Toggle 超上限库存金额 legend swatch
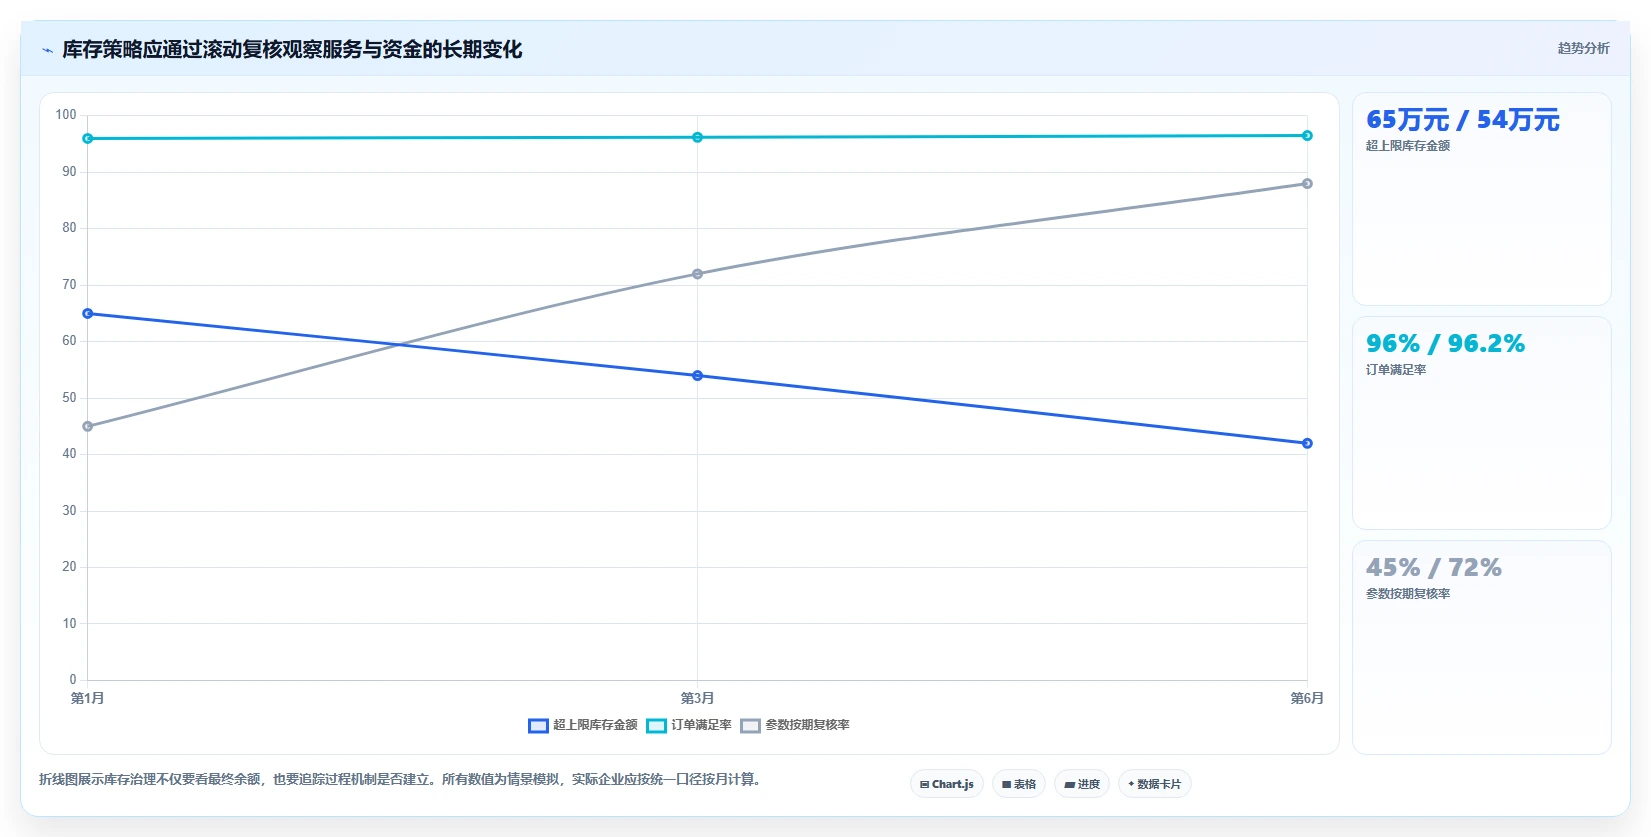Viewport: 1651px width, 837px height. pyautogui.click(x=538, y=726)
